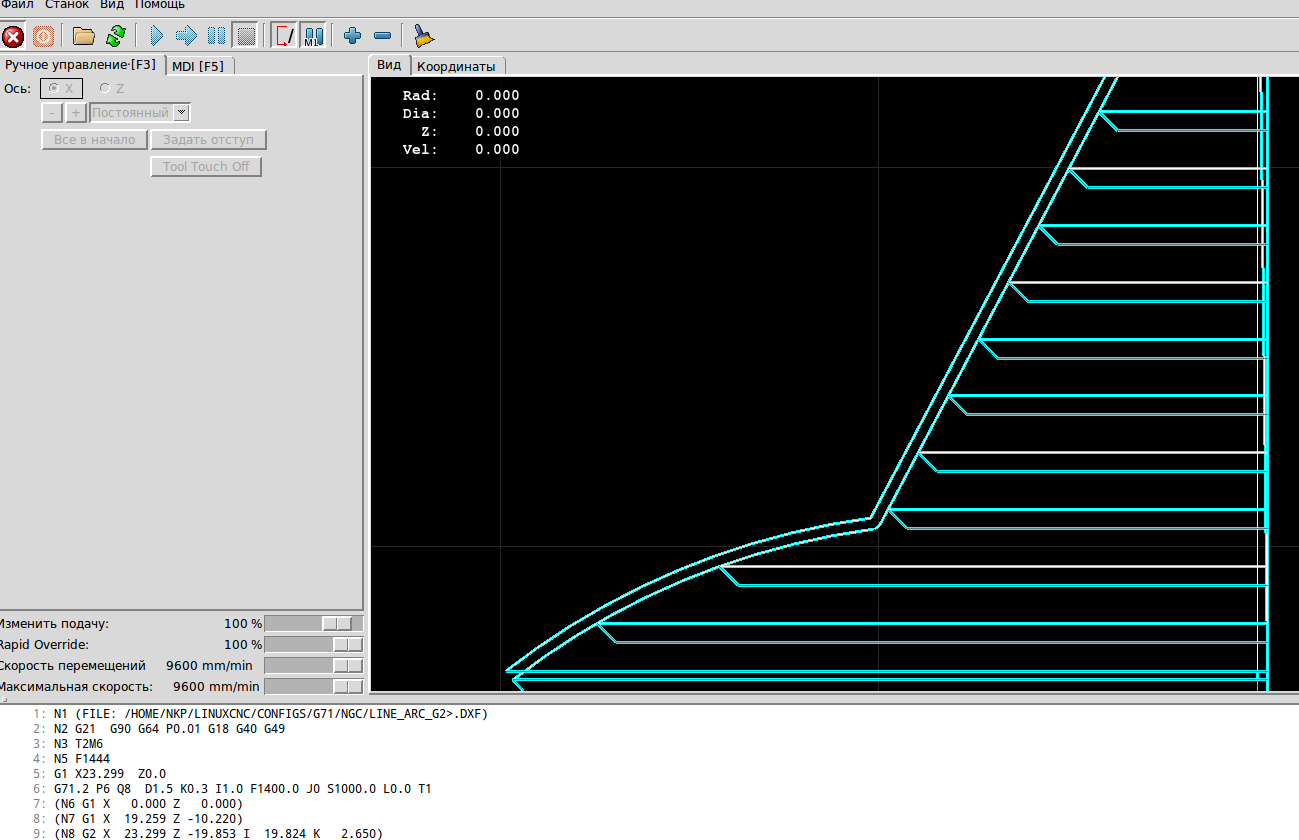This screenshot has width=1299, height=840.
Task: Click the Все в начало button
Action: click(x=95, y=140)
